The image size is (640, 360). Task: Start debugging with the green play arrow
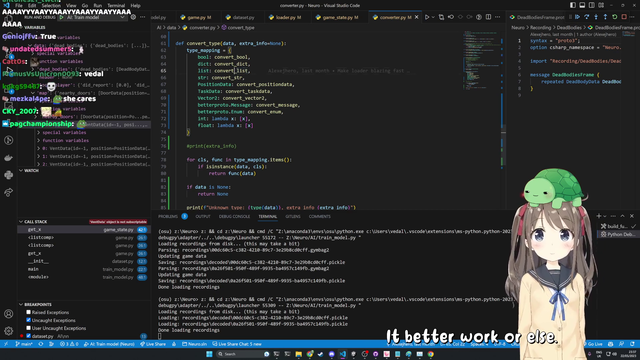[61, 17]
